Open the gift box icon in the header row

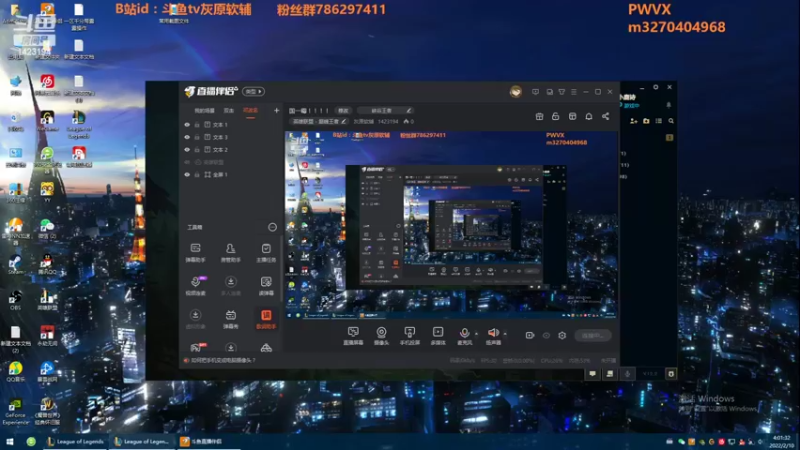[539, 116]
